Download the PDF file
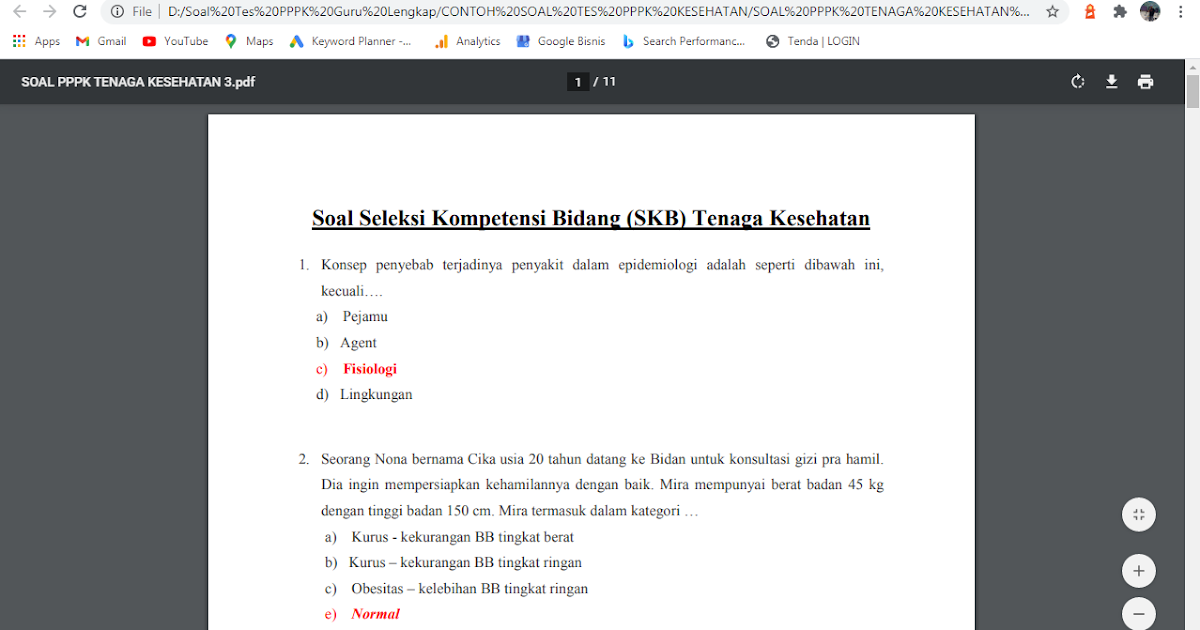1200x630 pixels. [1111, 82]
